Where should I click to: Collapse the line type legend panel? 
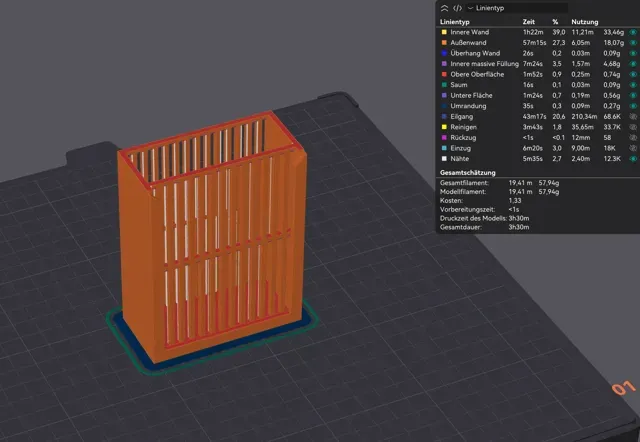tap(444, 8)
